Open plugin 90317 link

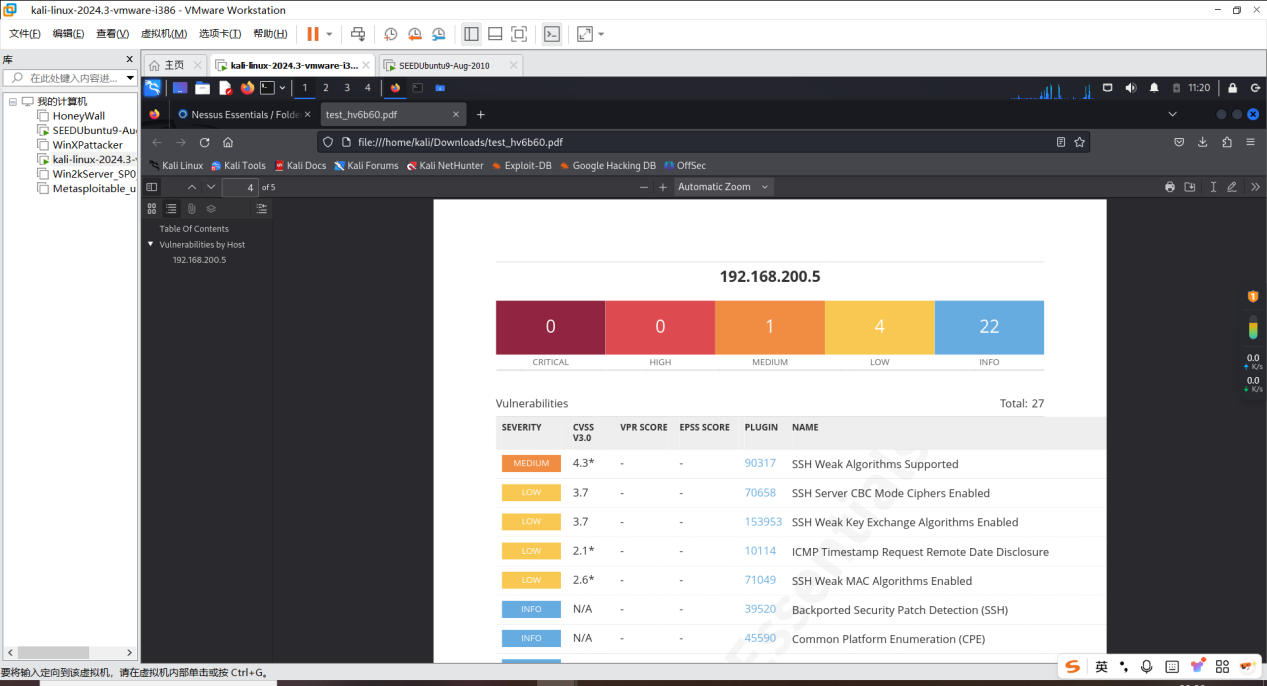pos(760,463)
